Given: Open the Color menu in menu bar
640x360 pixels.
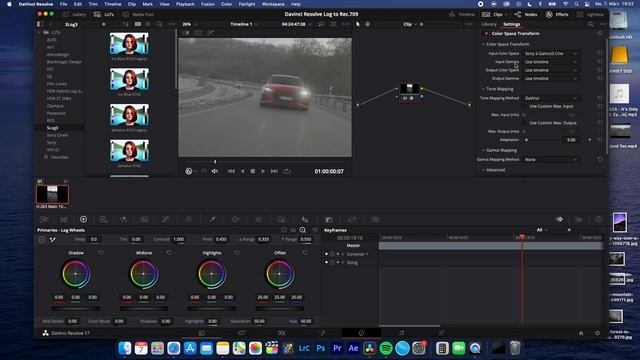Looking at the screenshot, I should pos(227,4).
